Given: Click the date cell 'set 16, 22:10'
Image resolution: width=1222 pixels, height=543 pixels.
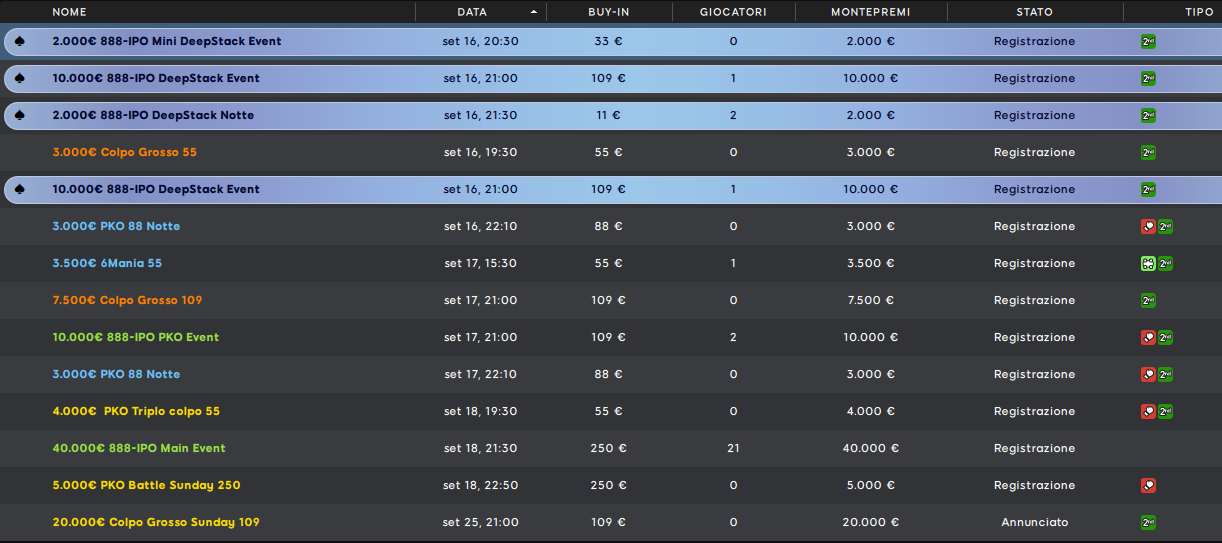Looking at the screenshot, I should [480, 227].
